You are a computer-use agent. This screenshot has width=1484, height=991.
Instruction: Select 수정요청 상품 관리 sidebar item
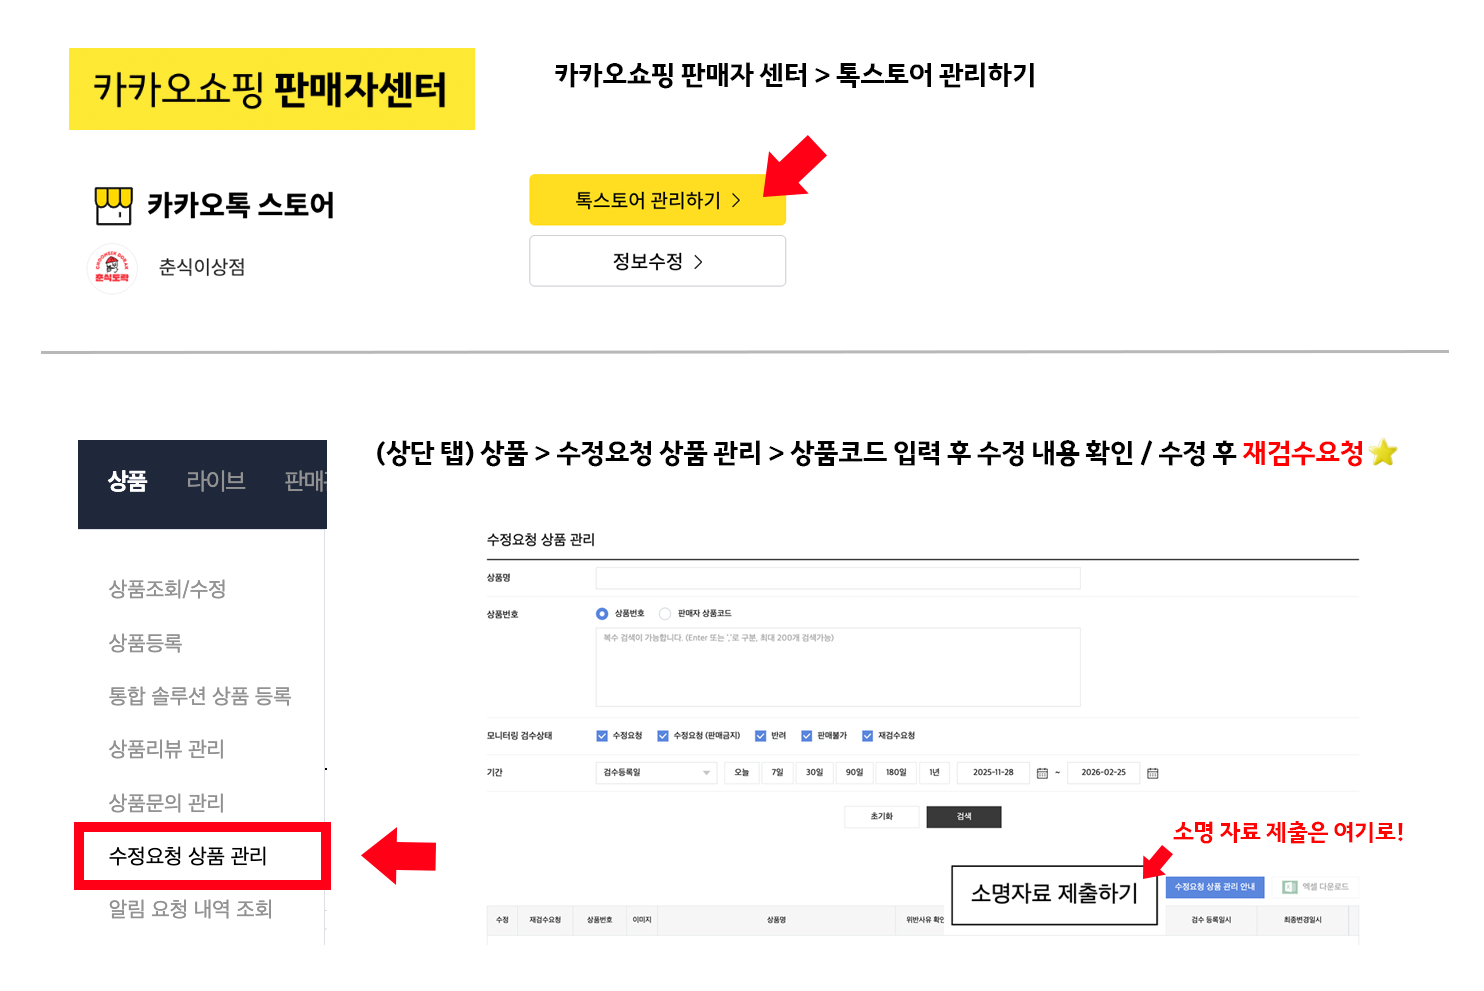(188, 856)
